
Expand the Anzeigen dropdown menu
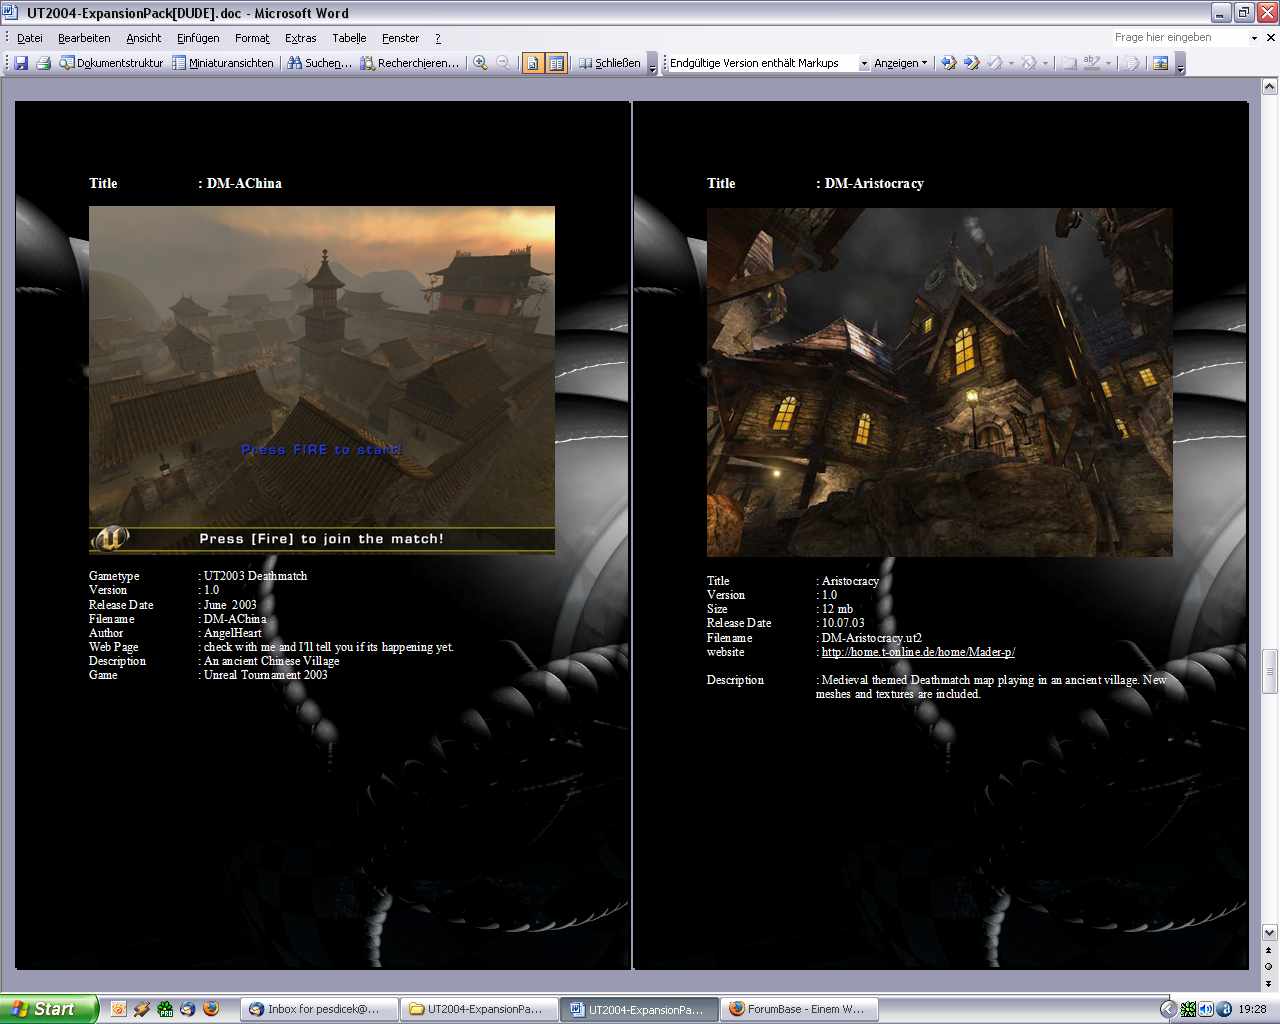pyautogui.click(x=901, y=63)
